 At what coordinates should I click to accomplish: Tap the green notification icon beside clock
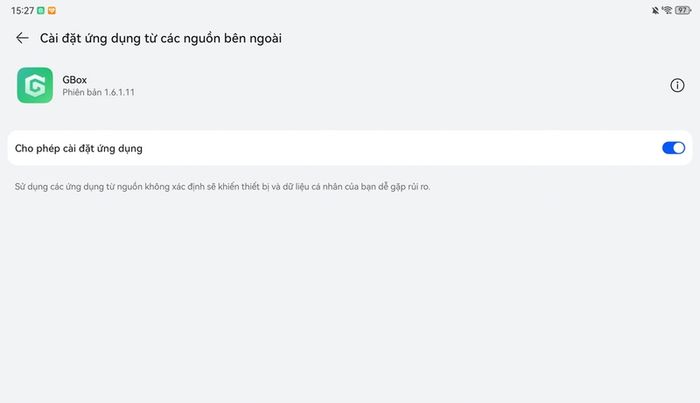click(41, 10)
